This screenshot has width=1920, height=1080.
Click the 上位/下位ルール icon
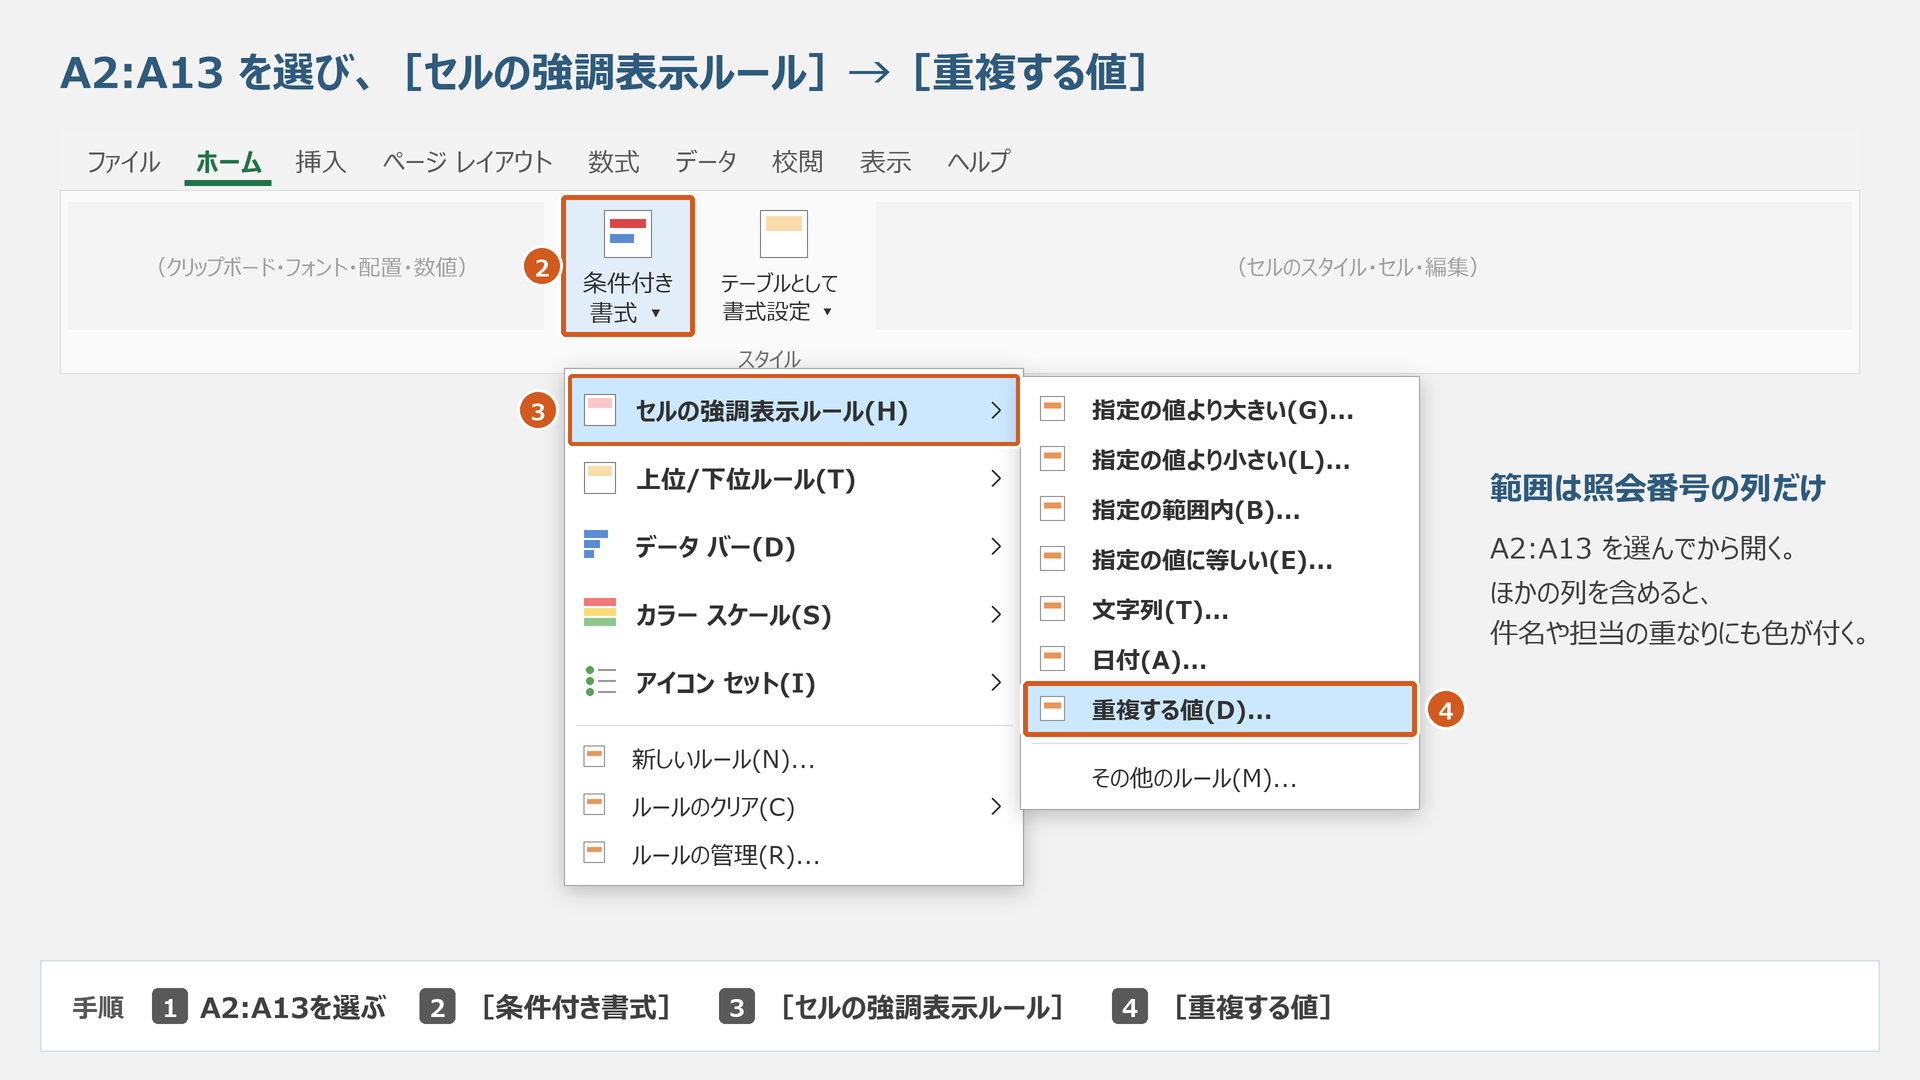(x=600, y=478)
